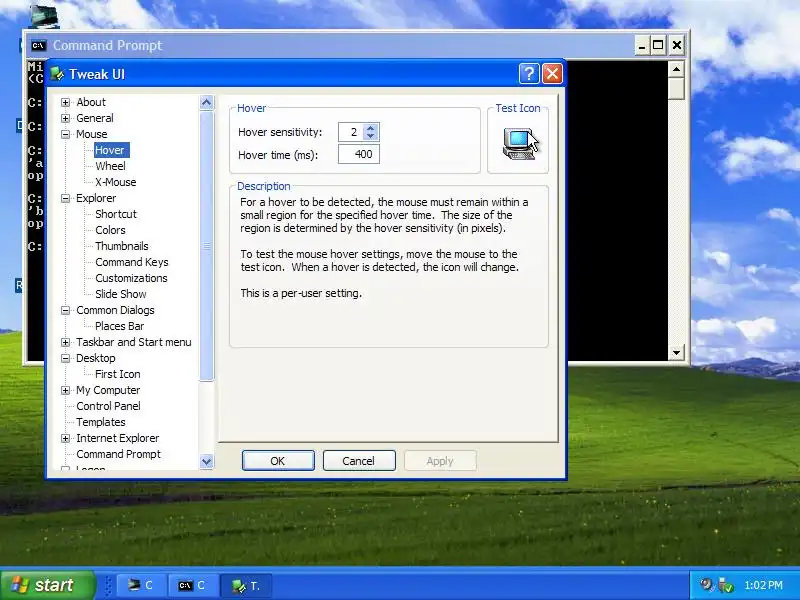Click Command Prompt scrollbar up arrow
The image size is (800, 600).
tap(677, 69)
